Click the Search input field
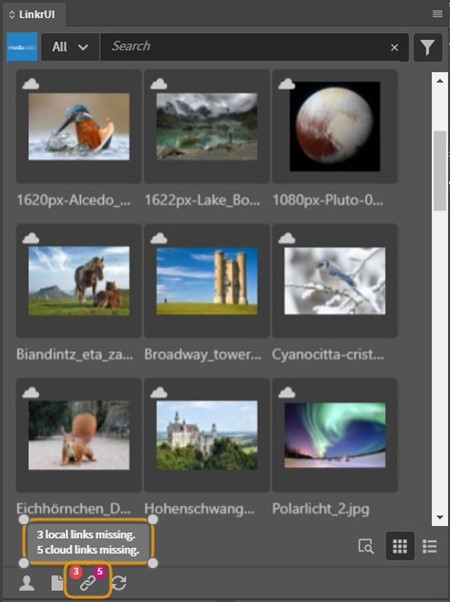This screenshot has width=450, height=602. coord(246,47)
